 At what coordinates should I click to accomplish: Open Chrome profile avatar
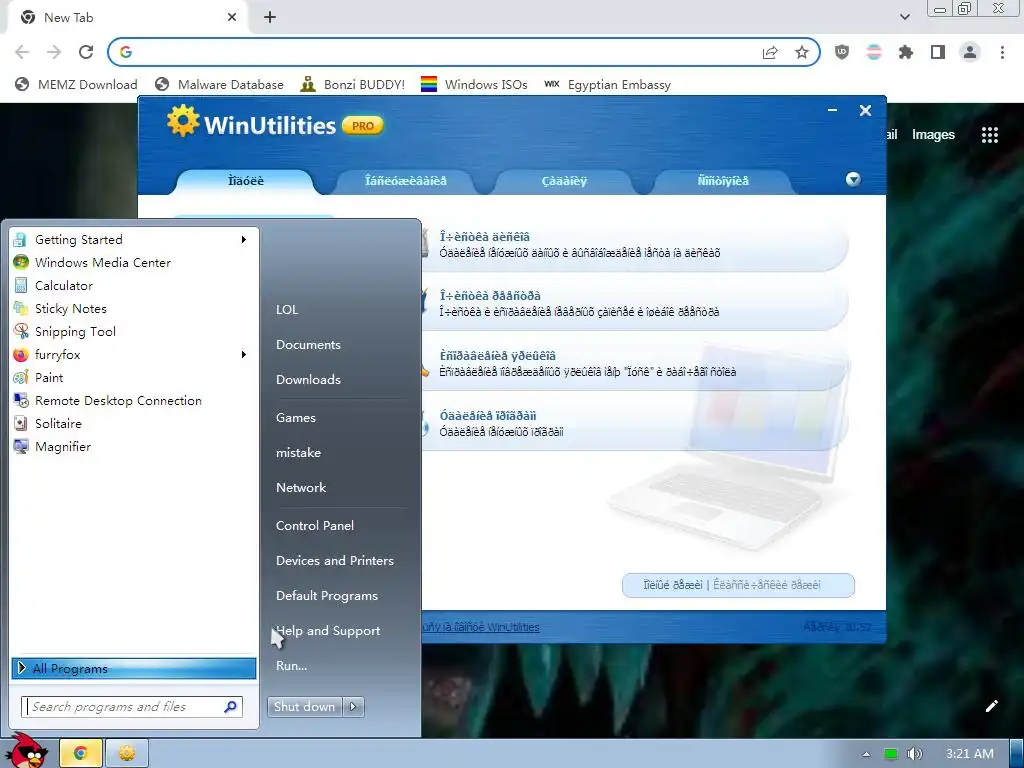(970, 52)
